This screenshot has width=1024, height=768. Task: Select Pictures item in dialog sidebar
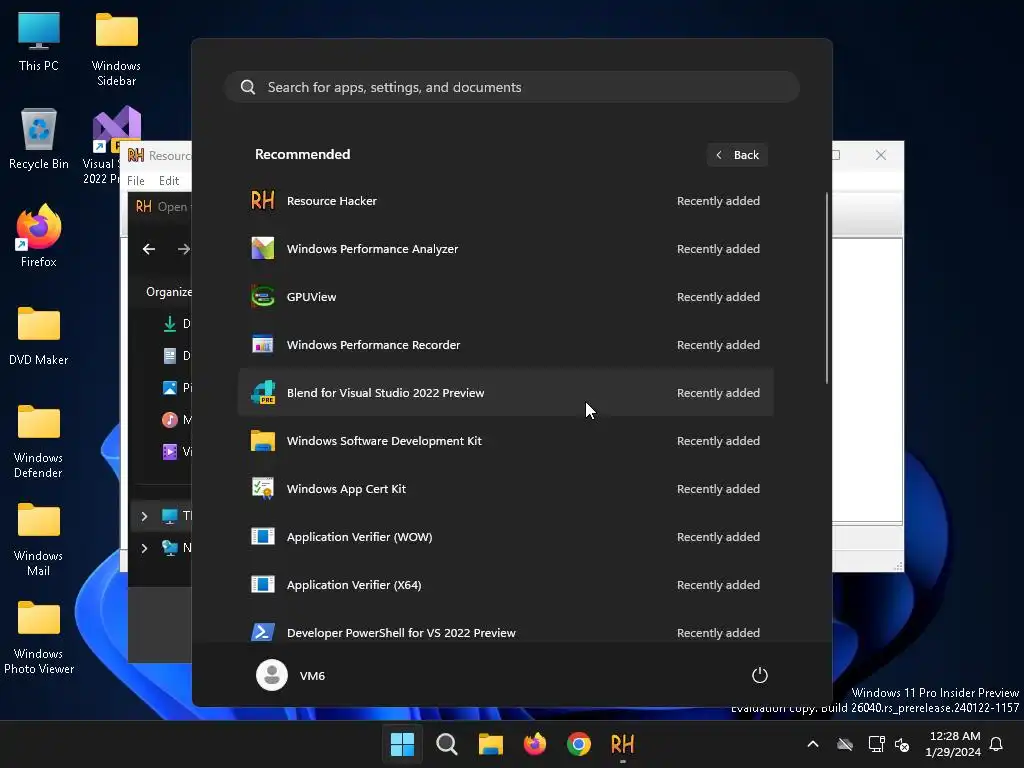click(176, 387)
